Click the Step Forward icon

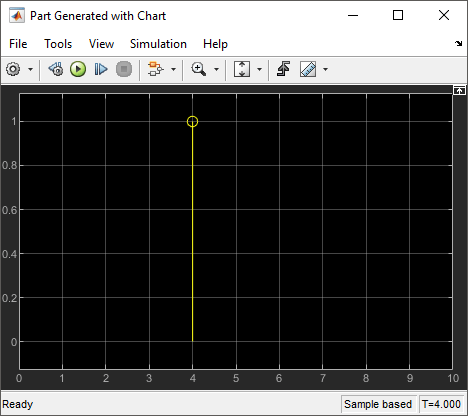point(101,69)
